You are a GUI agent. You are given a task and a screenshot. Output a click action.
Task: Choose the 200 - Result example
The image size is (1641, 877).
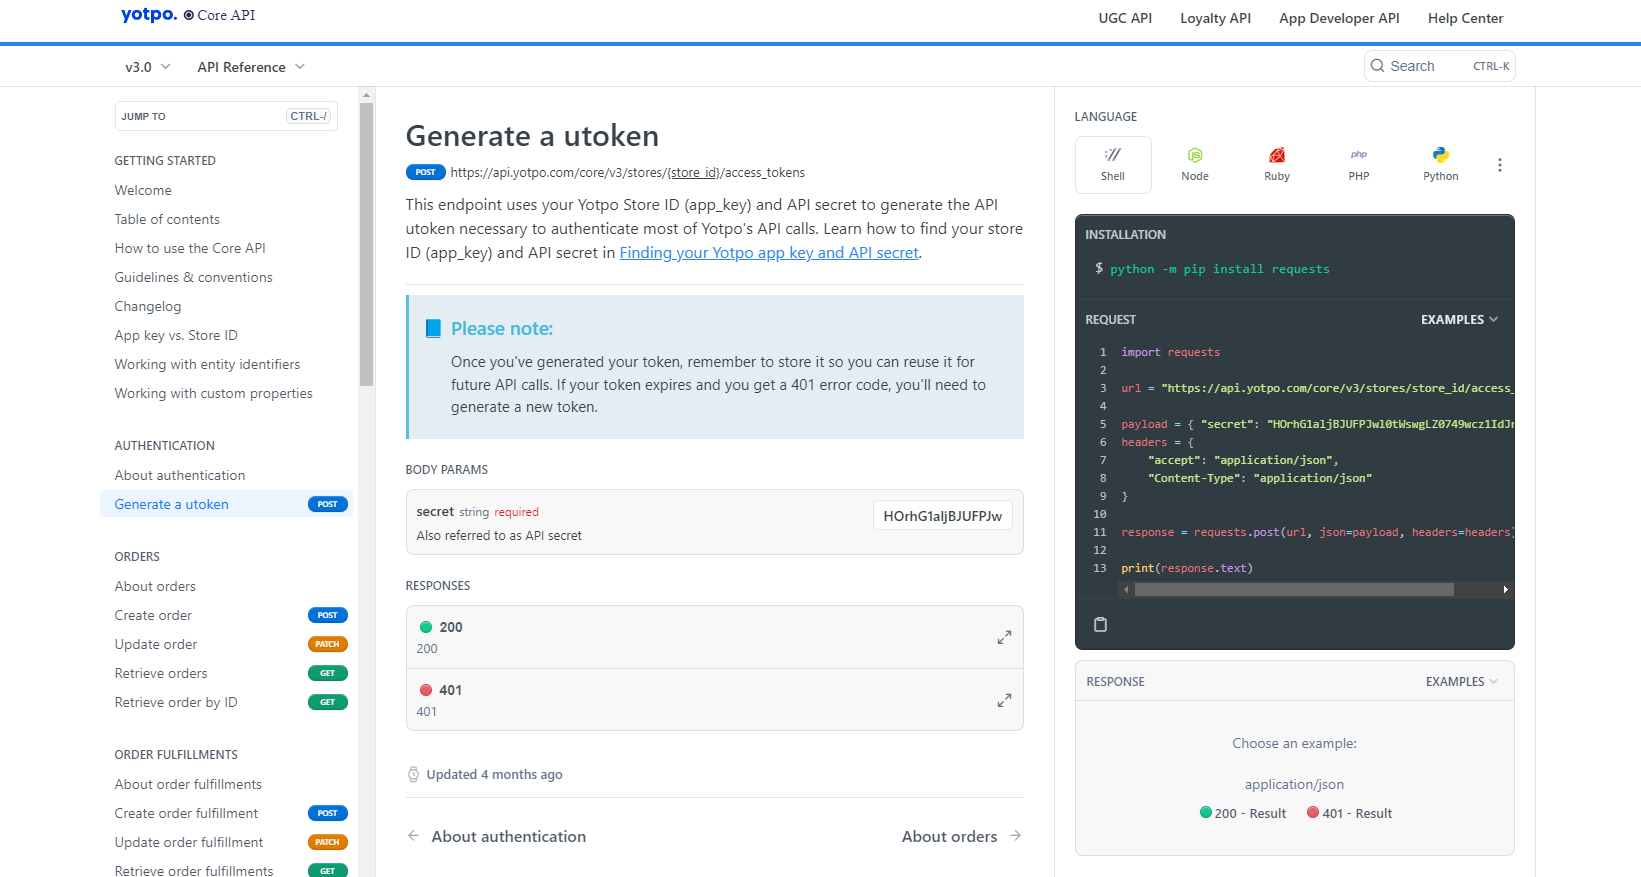[x=1243, y=813]
